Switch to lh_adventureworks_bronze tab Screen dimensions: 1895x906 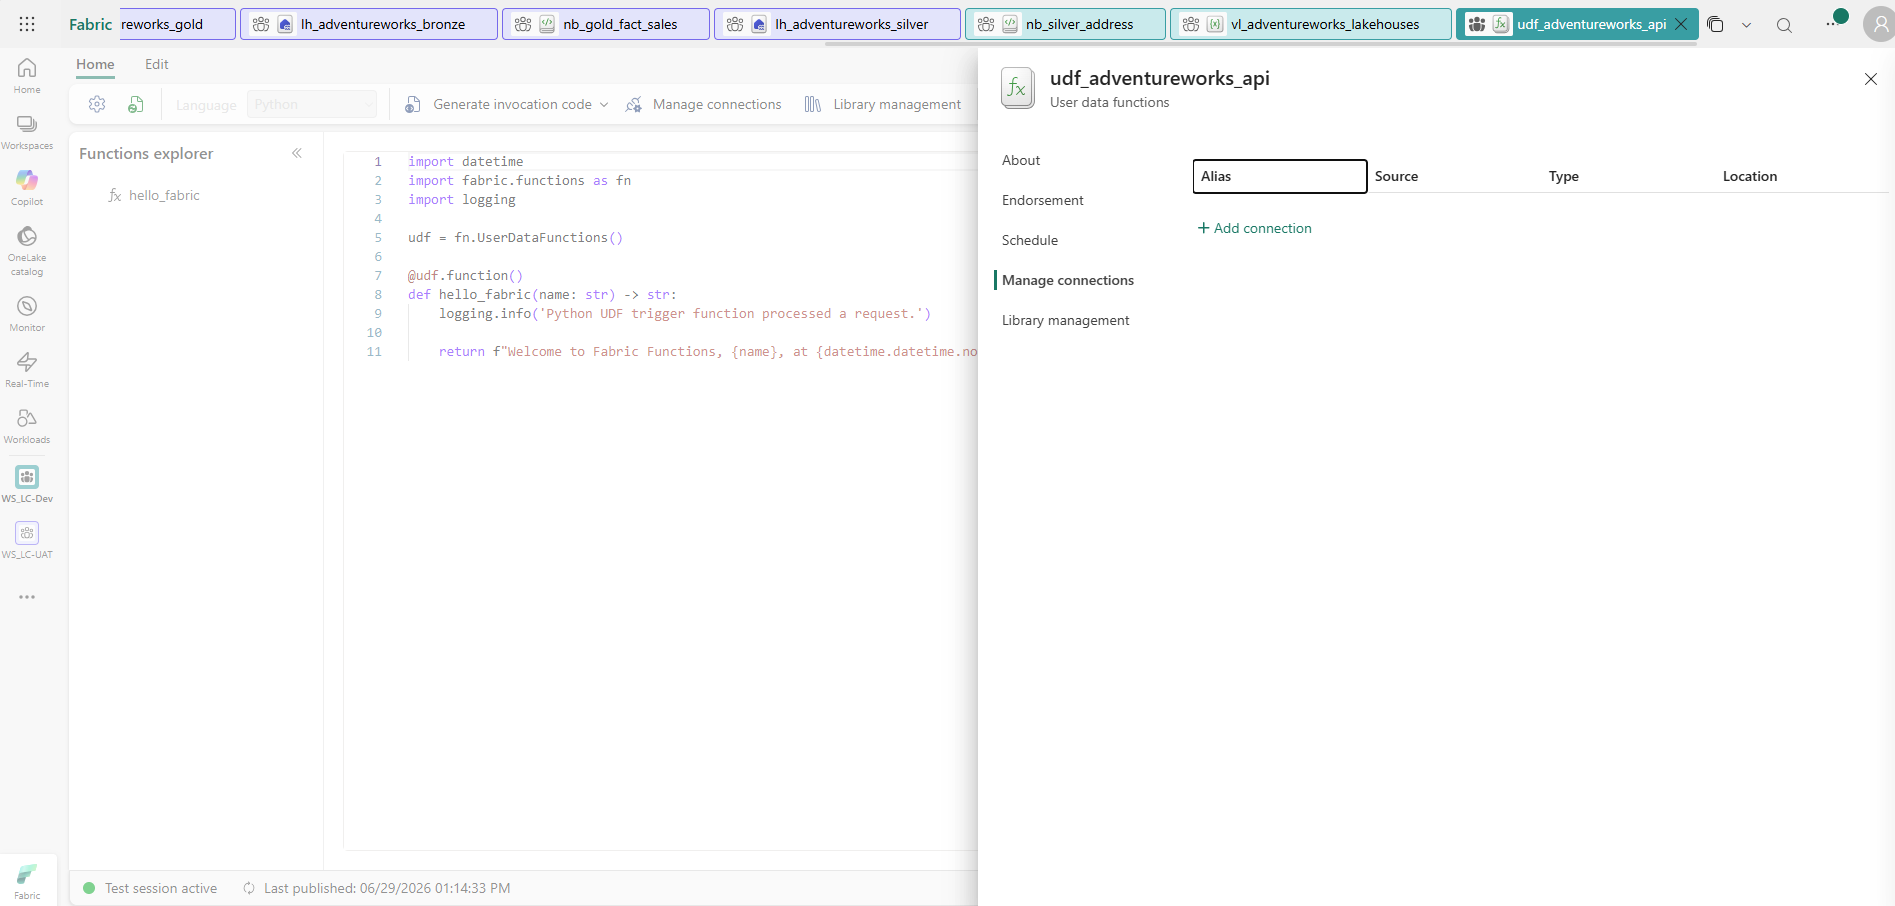tap(369, 24)
